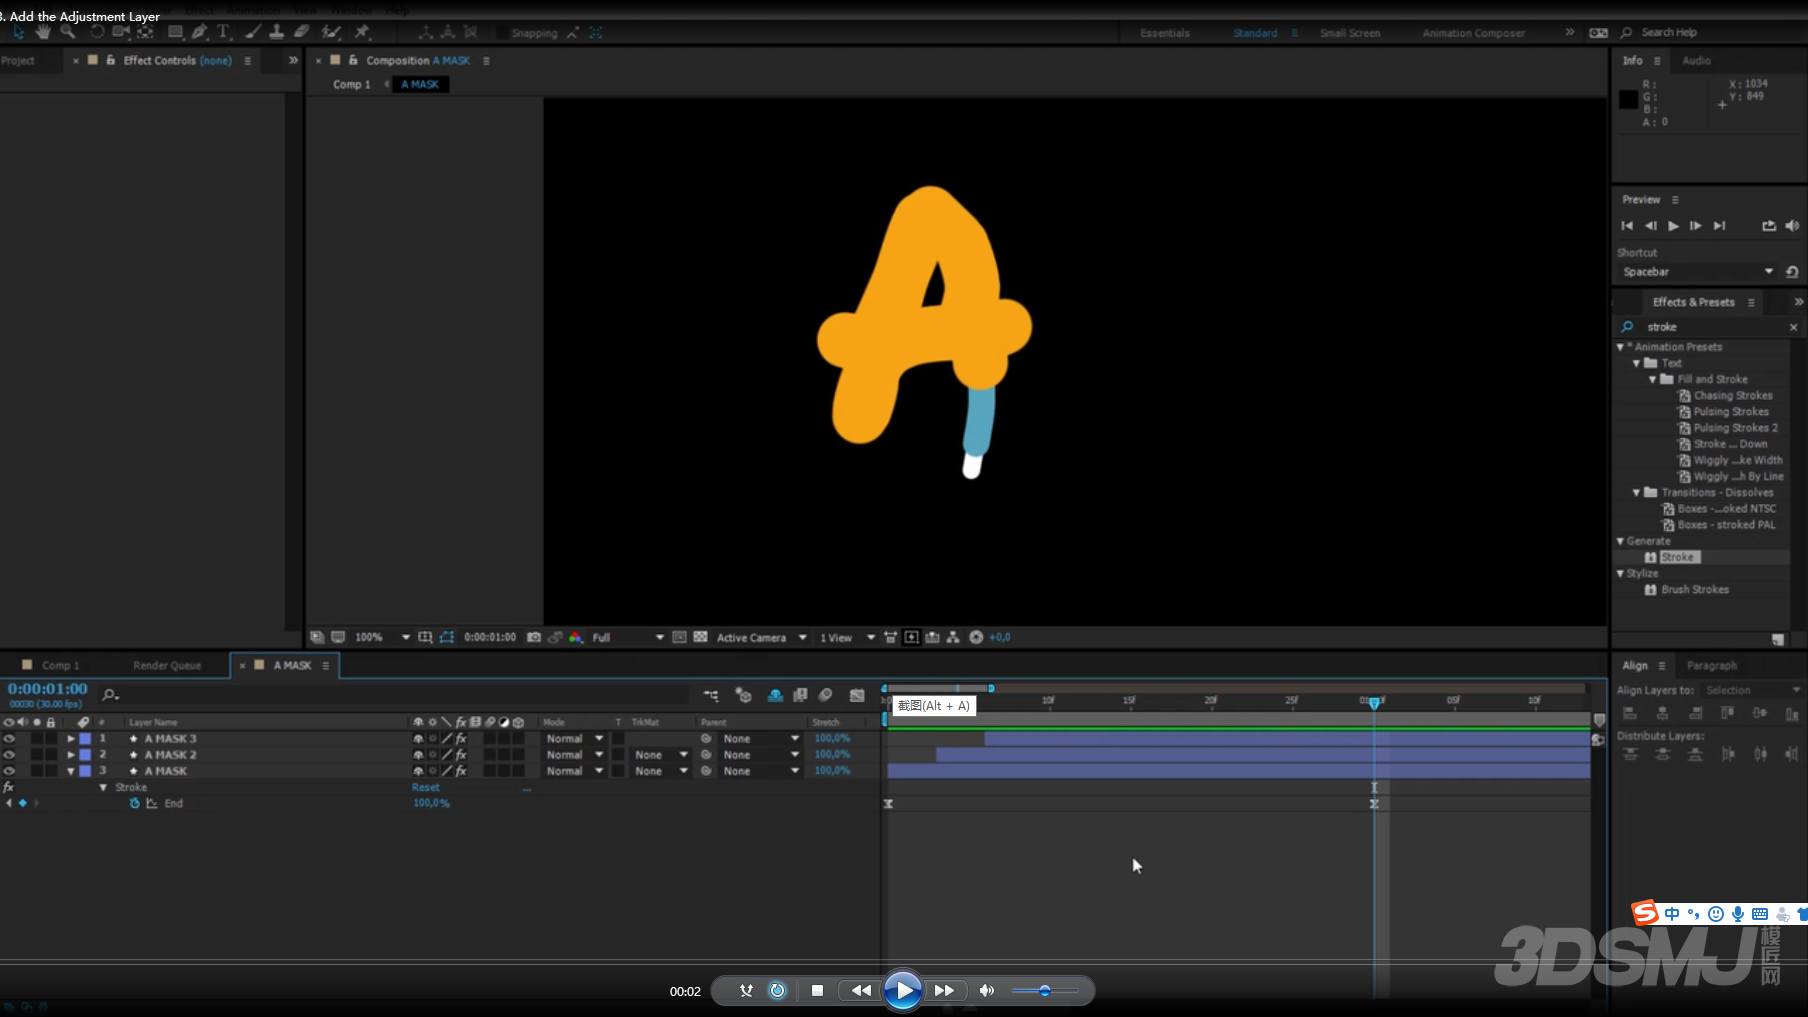Image resolution: width=1808 pixels, height=1017 pixels.
Task: Toggle the lock on Effect Controls panel
Action: [110, 60]
